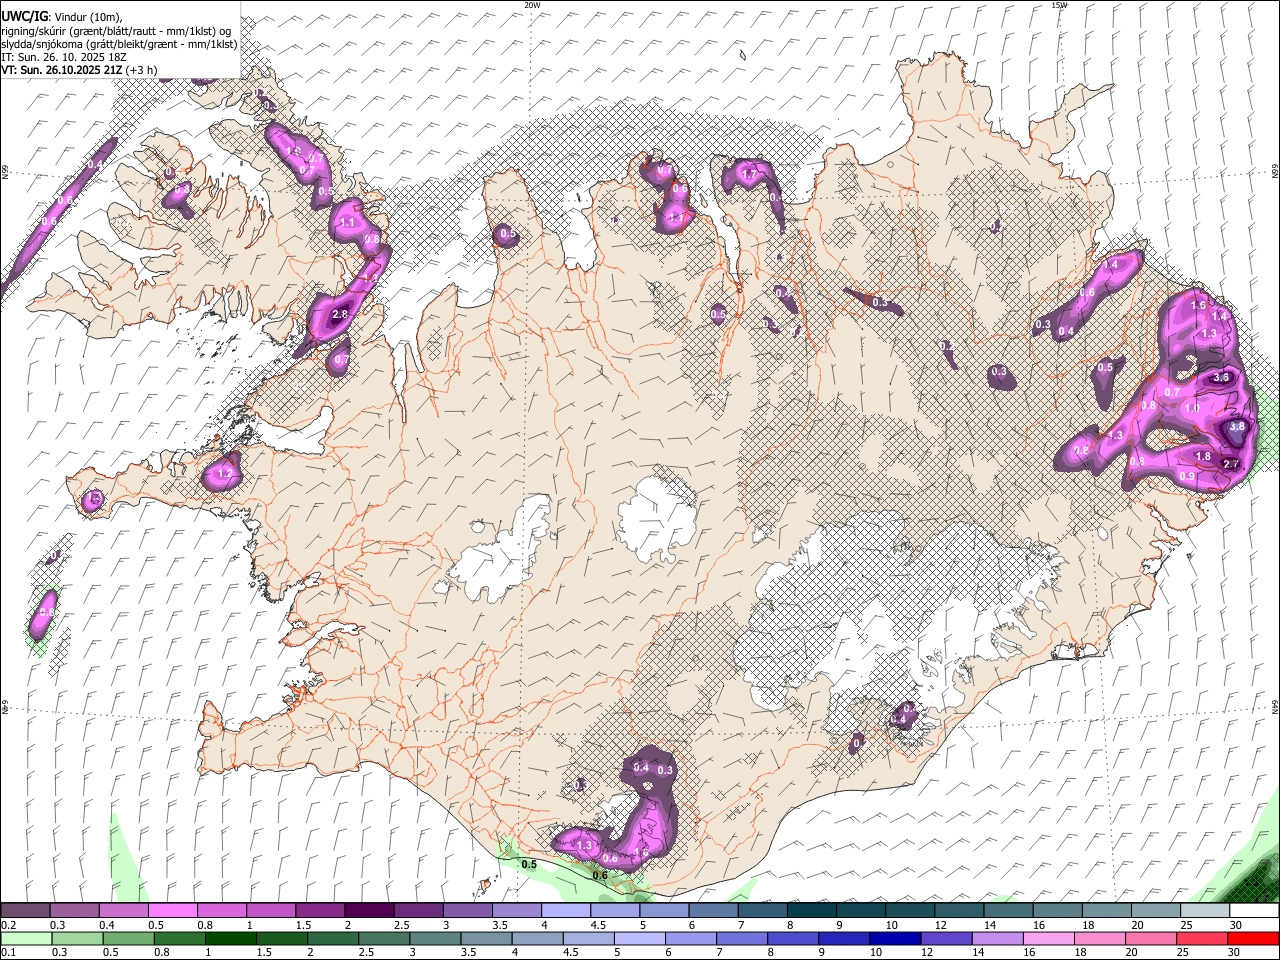The width and height of the screenshot is (1280, 960).
Task: Click the 3.8 snowfall value label
Action: 1237,427
